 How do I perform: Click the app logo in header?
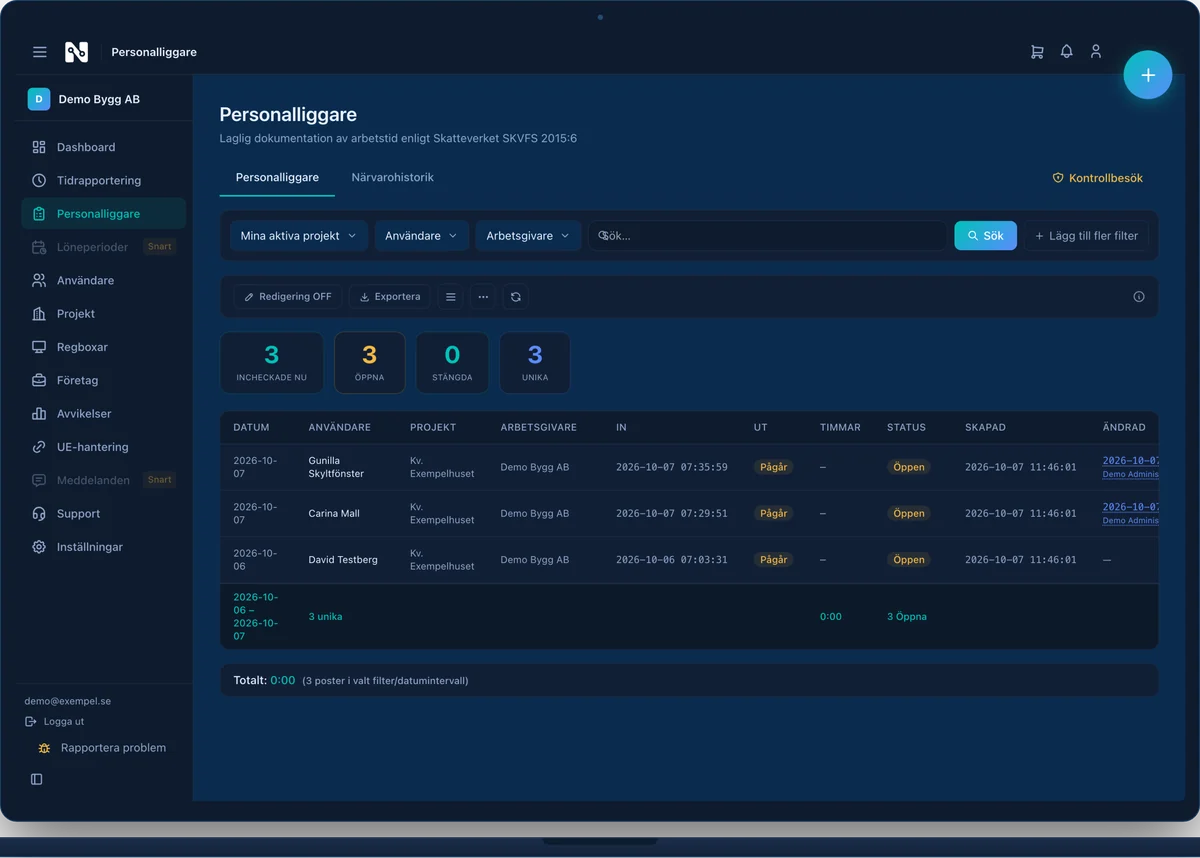coord(76,52)
